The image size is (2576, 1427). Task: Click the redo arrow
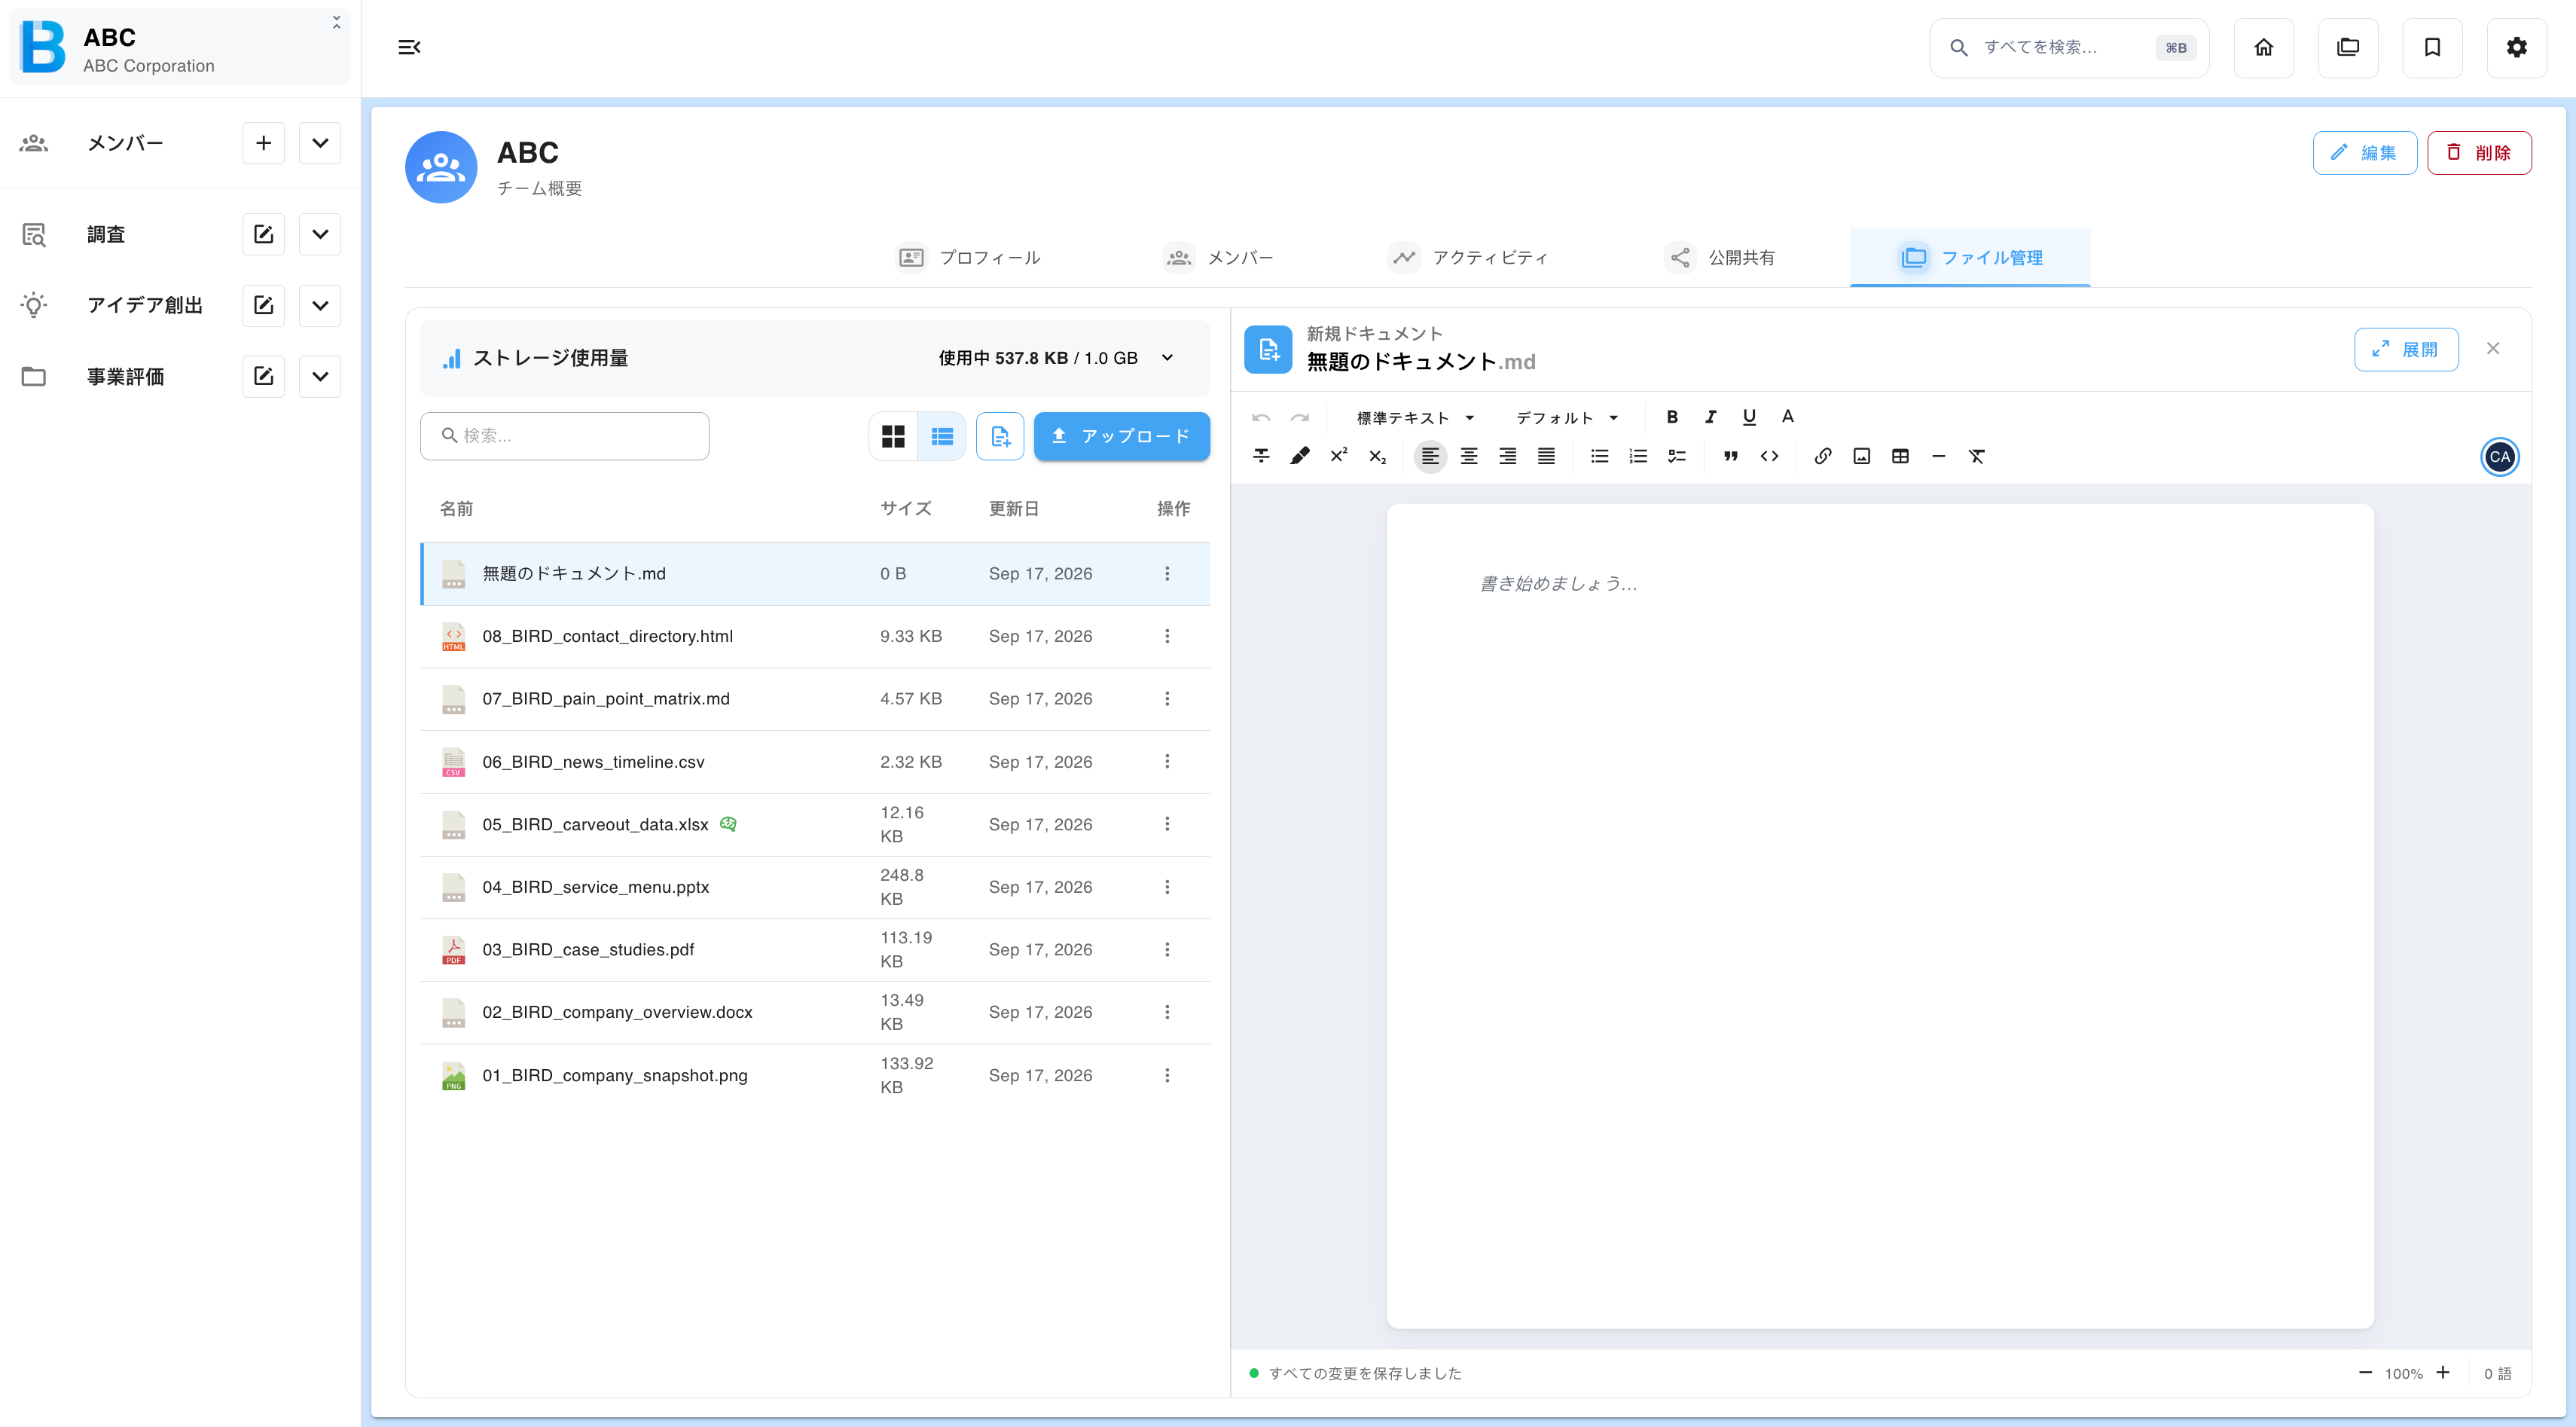click(x=1300, y=417)
